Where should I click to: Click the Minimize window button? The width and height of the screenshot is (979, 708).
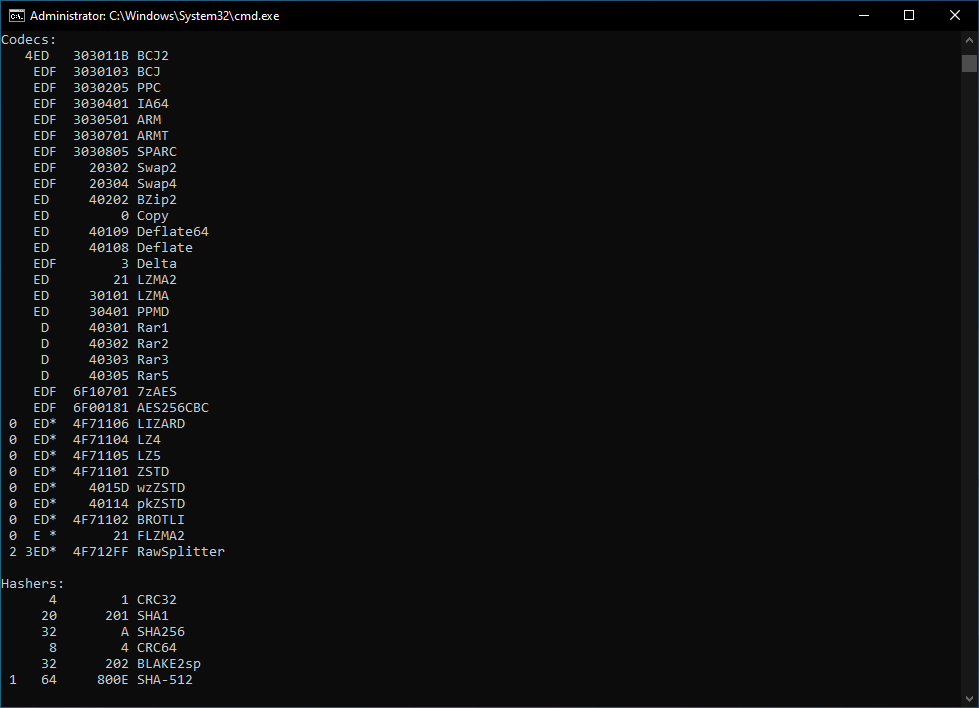tap(864, 15)
